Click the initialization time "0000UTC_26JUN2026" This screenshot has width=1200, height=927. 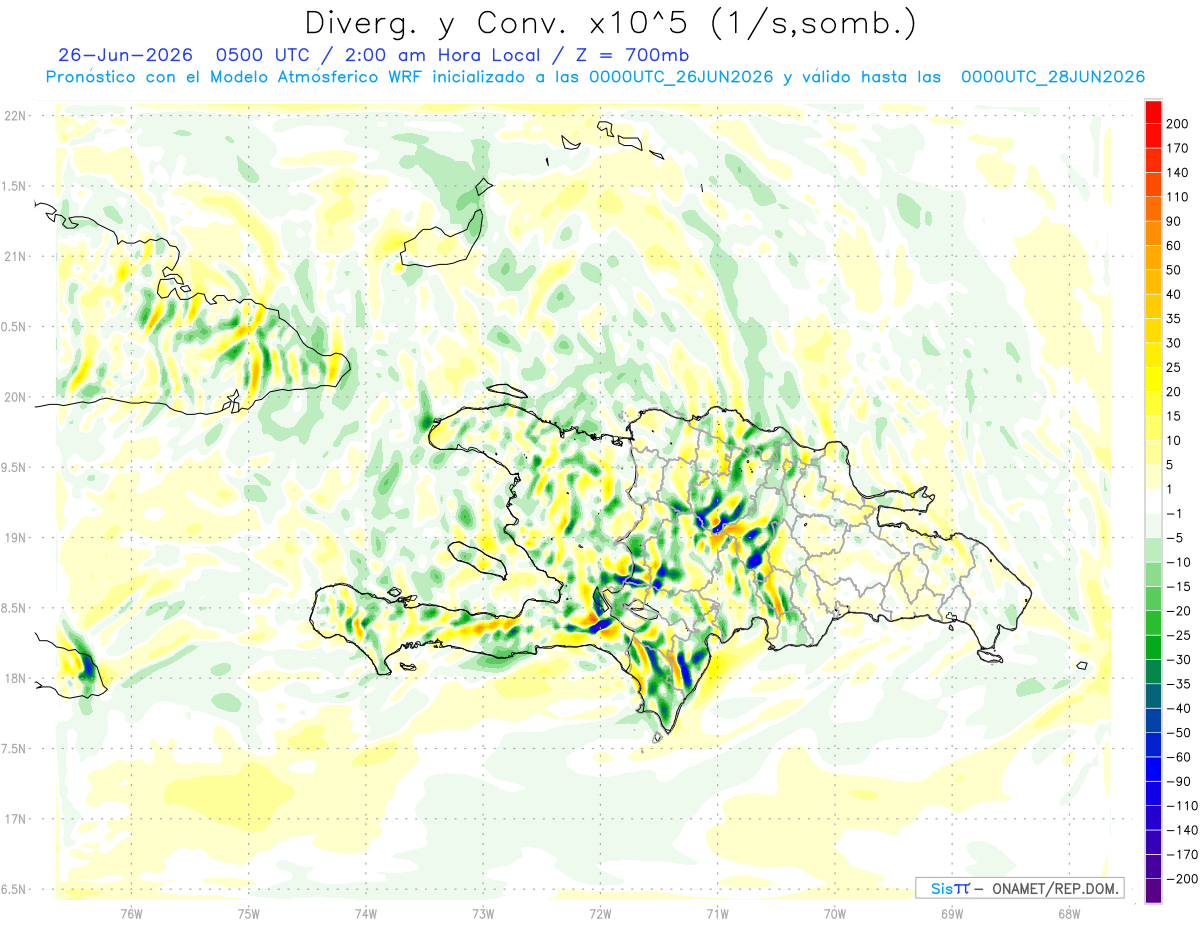(x=681, y=77)
